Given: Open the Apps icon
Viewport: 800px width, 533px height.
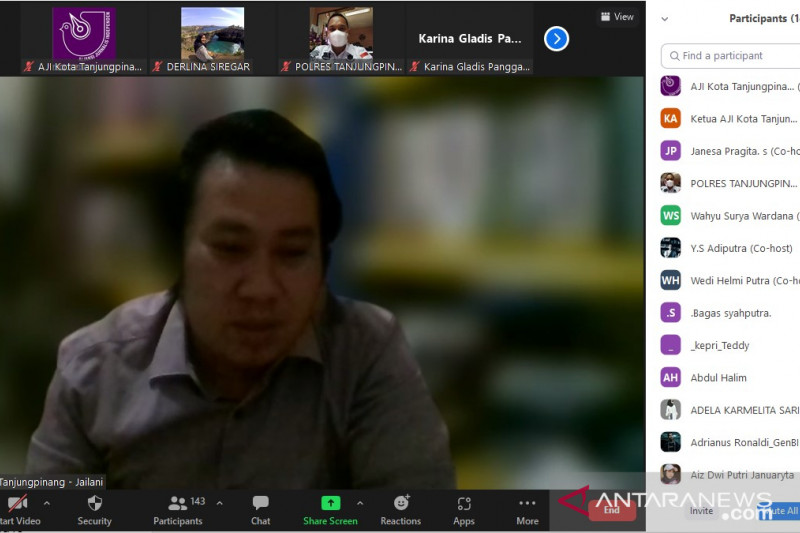Looking at the screenshot, I should [x=464, y=504].
